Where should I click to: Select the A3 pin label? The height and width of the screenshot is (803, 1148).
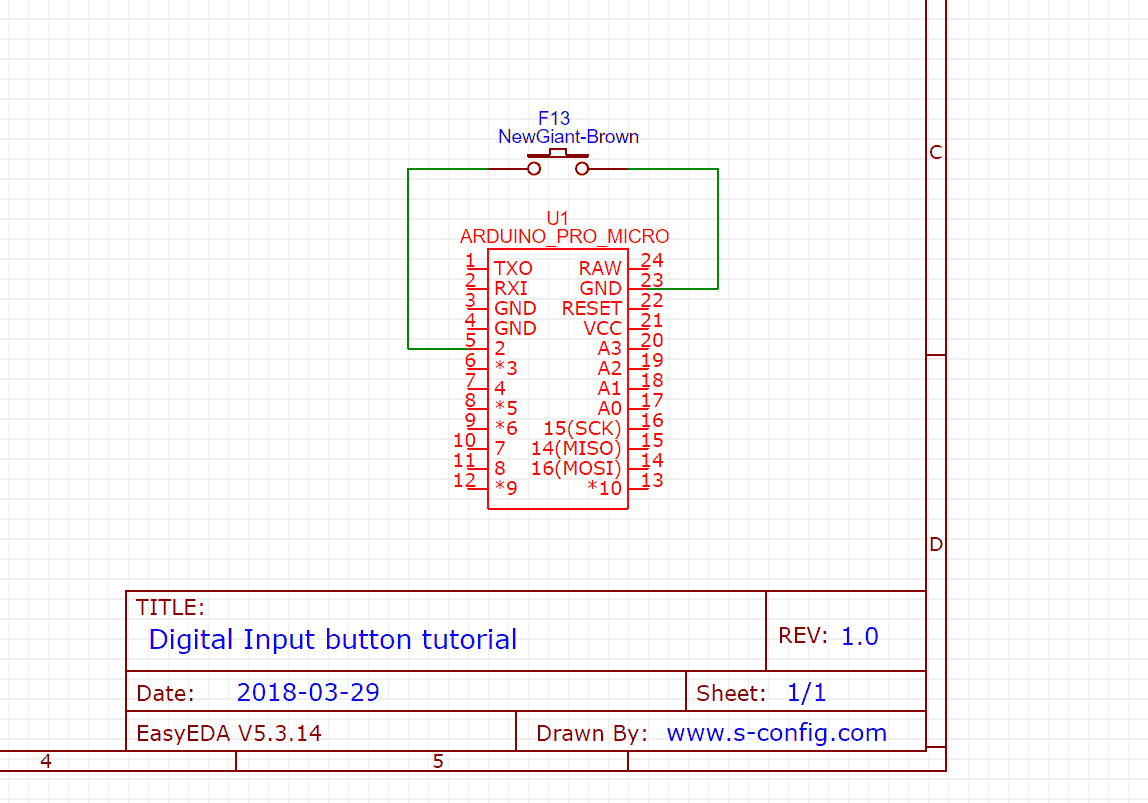[x=609, y=348]
